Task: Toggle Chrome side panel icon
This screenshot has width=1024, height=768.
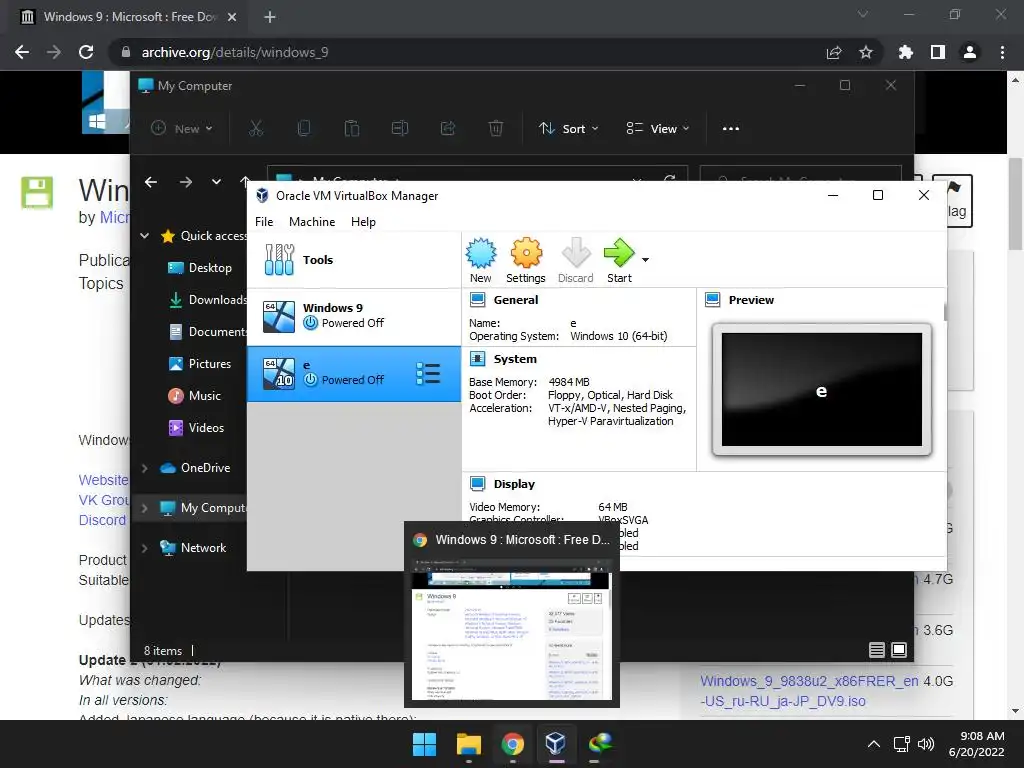Action: [938, 52]
